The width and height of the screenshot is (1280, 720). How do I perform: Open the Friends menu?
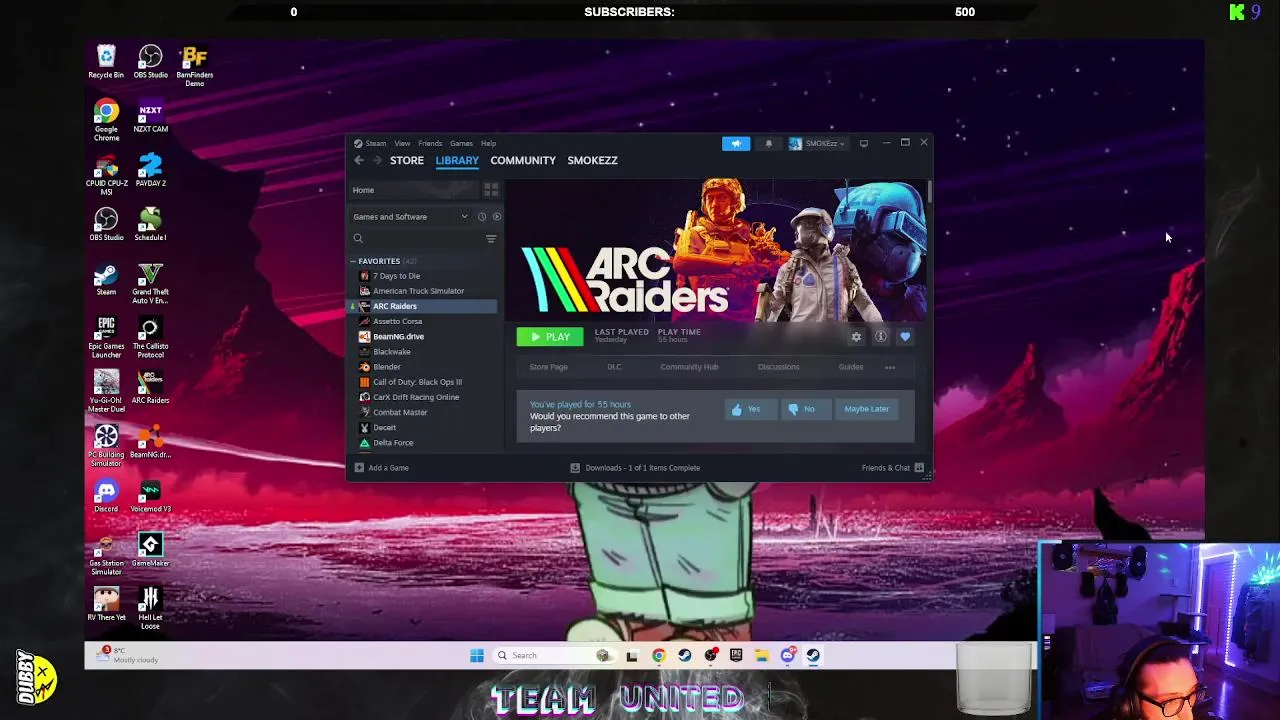[x=430, y=143]
